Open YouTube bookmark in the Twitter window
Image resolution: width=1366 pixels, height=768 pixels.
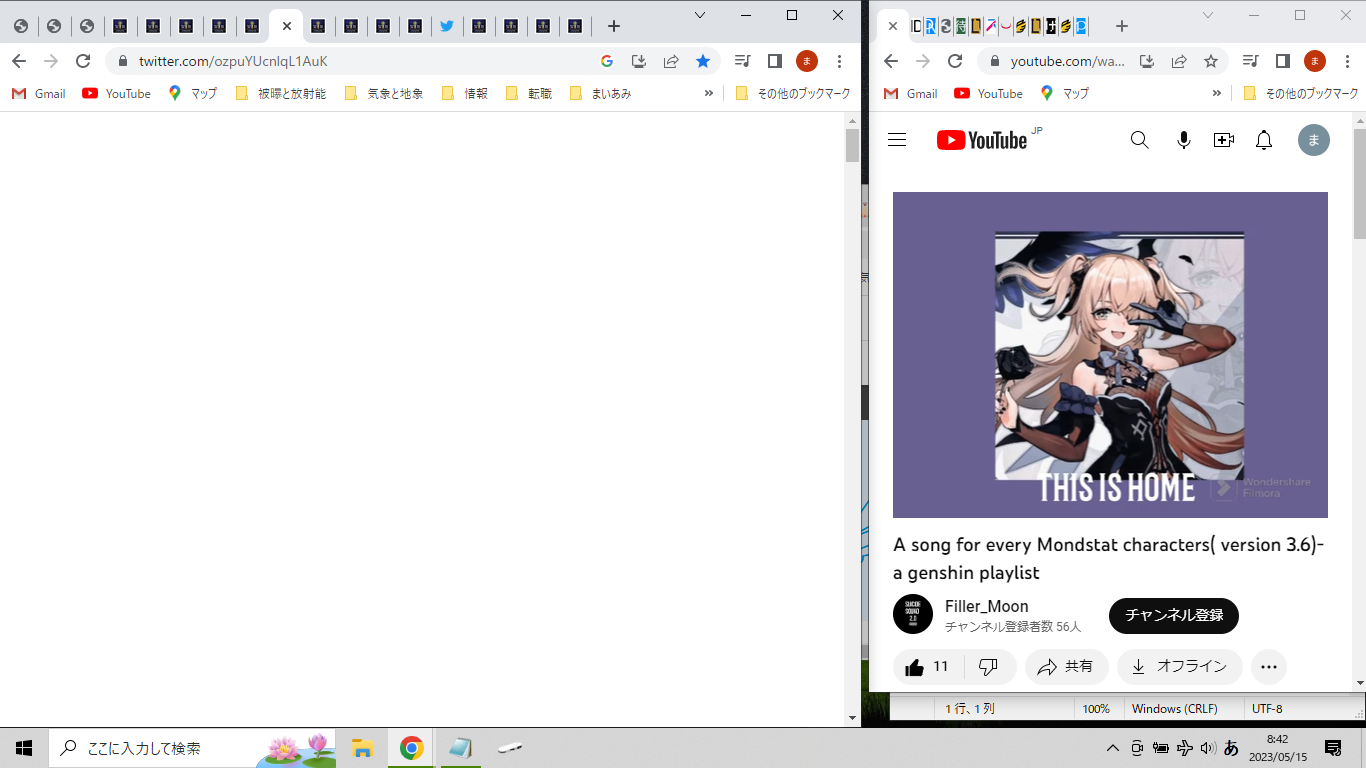point(116,93)
